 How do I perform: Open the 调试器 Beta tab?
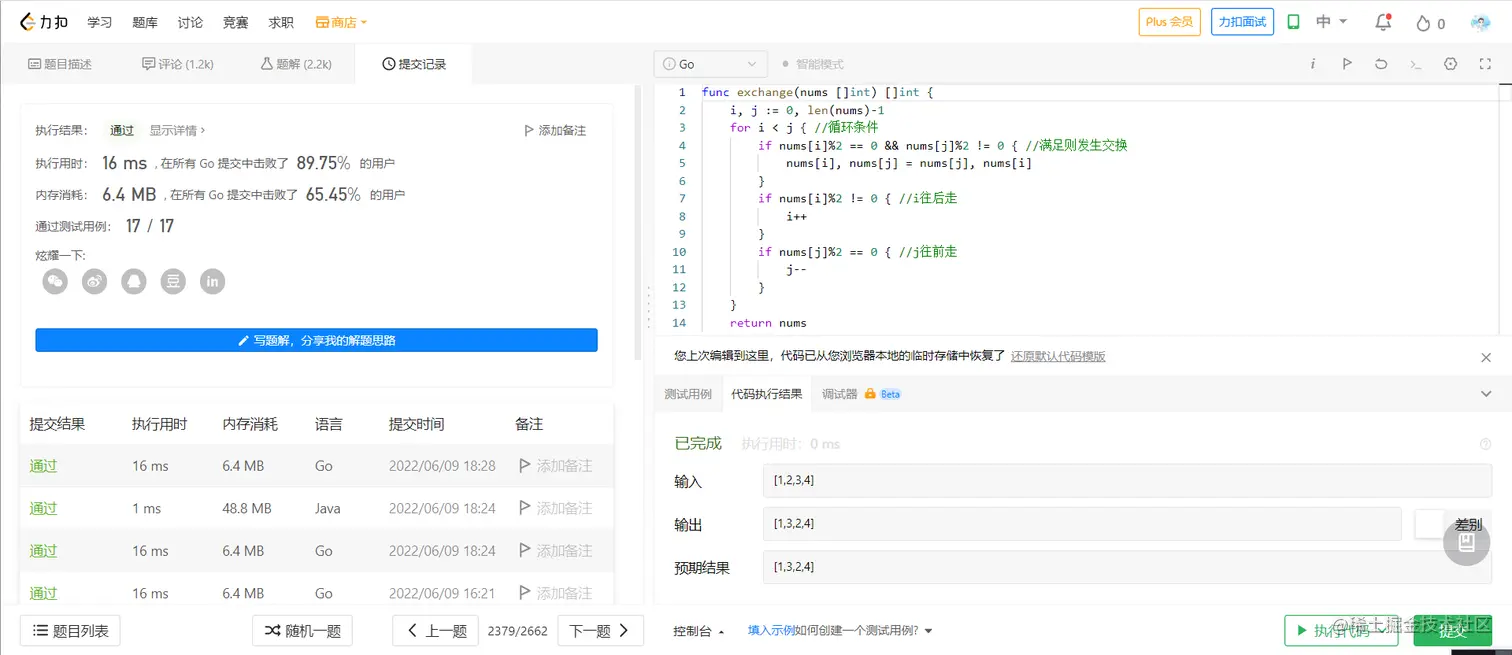861,394
